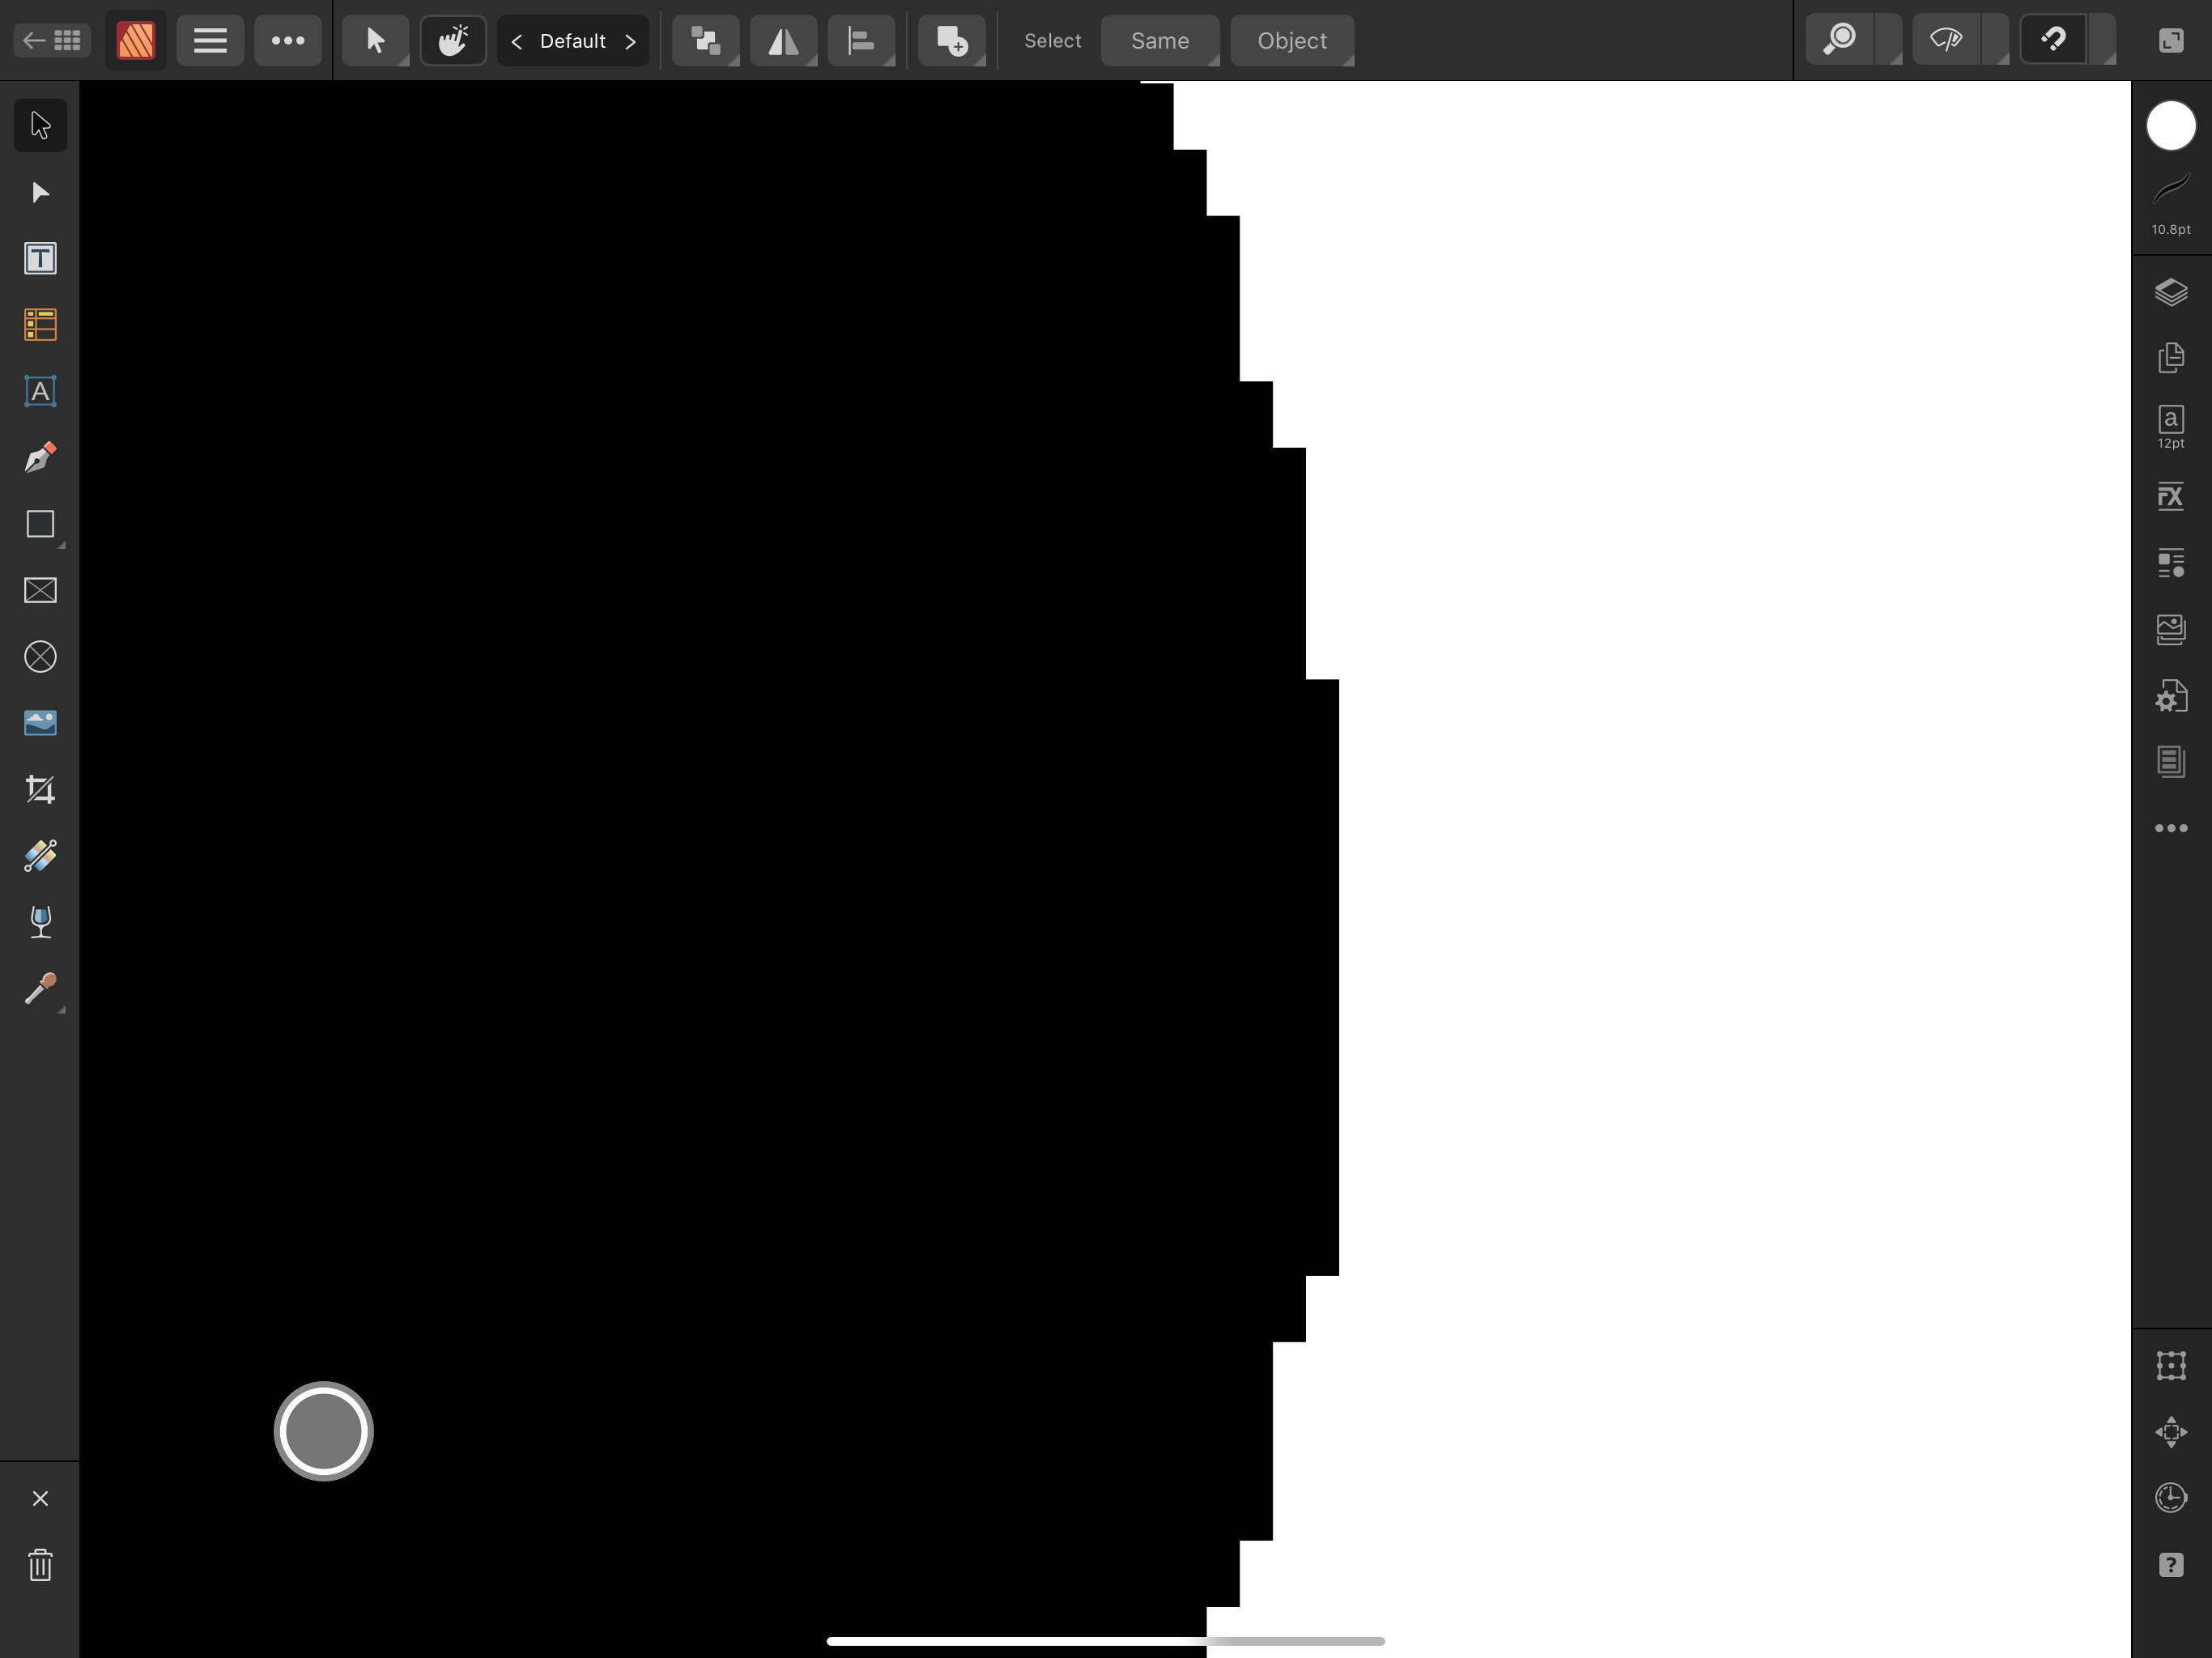Open the Layer FX panel
The width and height of the screenshot is (2212, 1658).
[x=2170, y=496]
